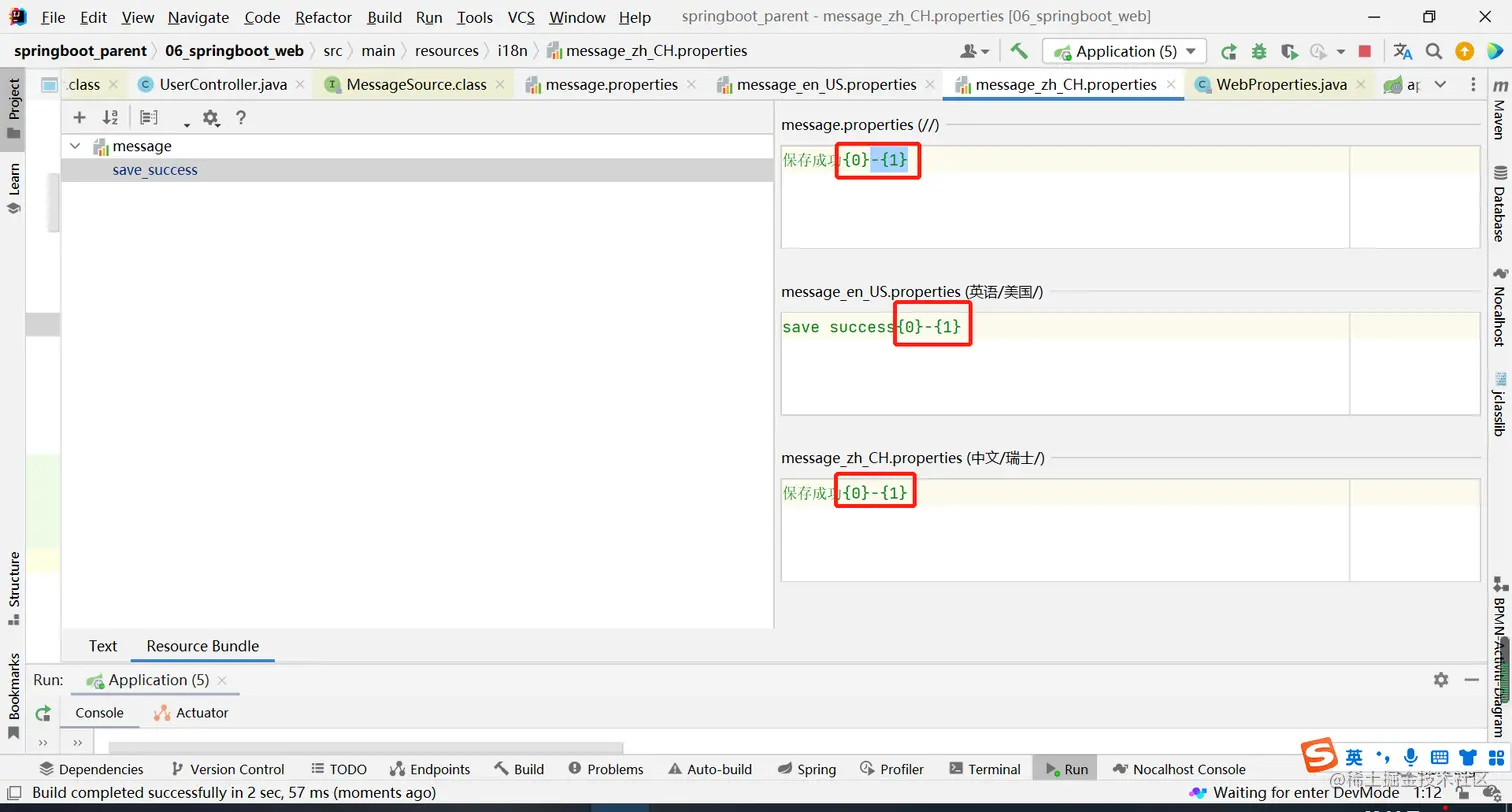Collapse the message tree node

tap(75, 146)
